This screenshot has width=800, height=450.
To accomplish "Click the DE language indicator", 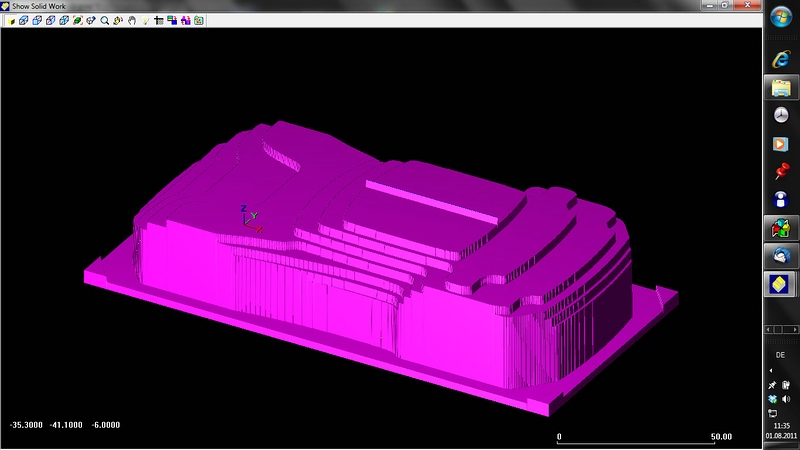I will 780,355.
